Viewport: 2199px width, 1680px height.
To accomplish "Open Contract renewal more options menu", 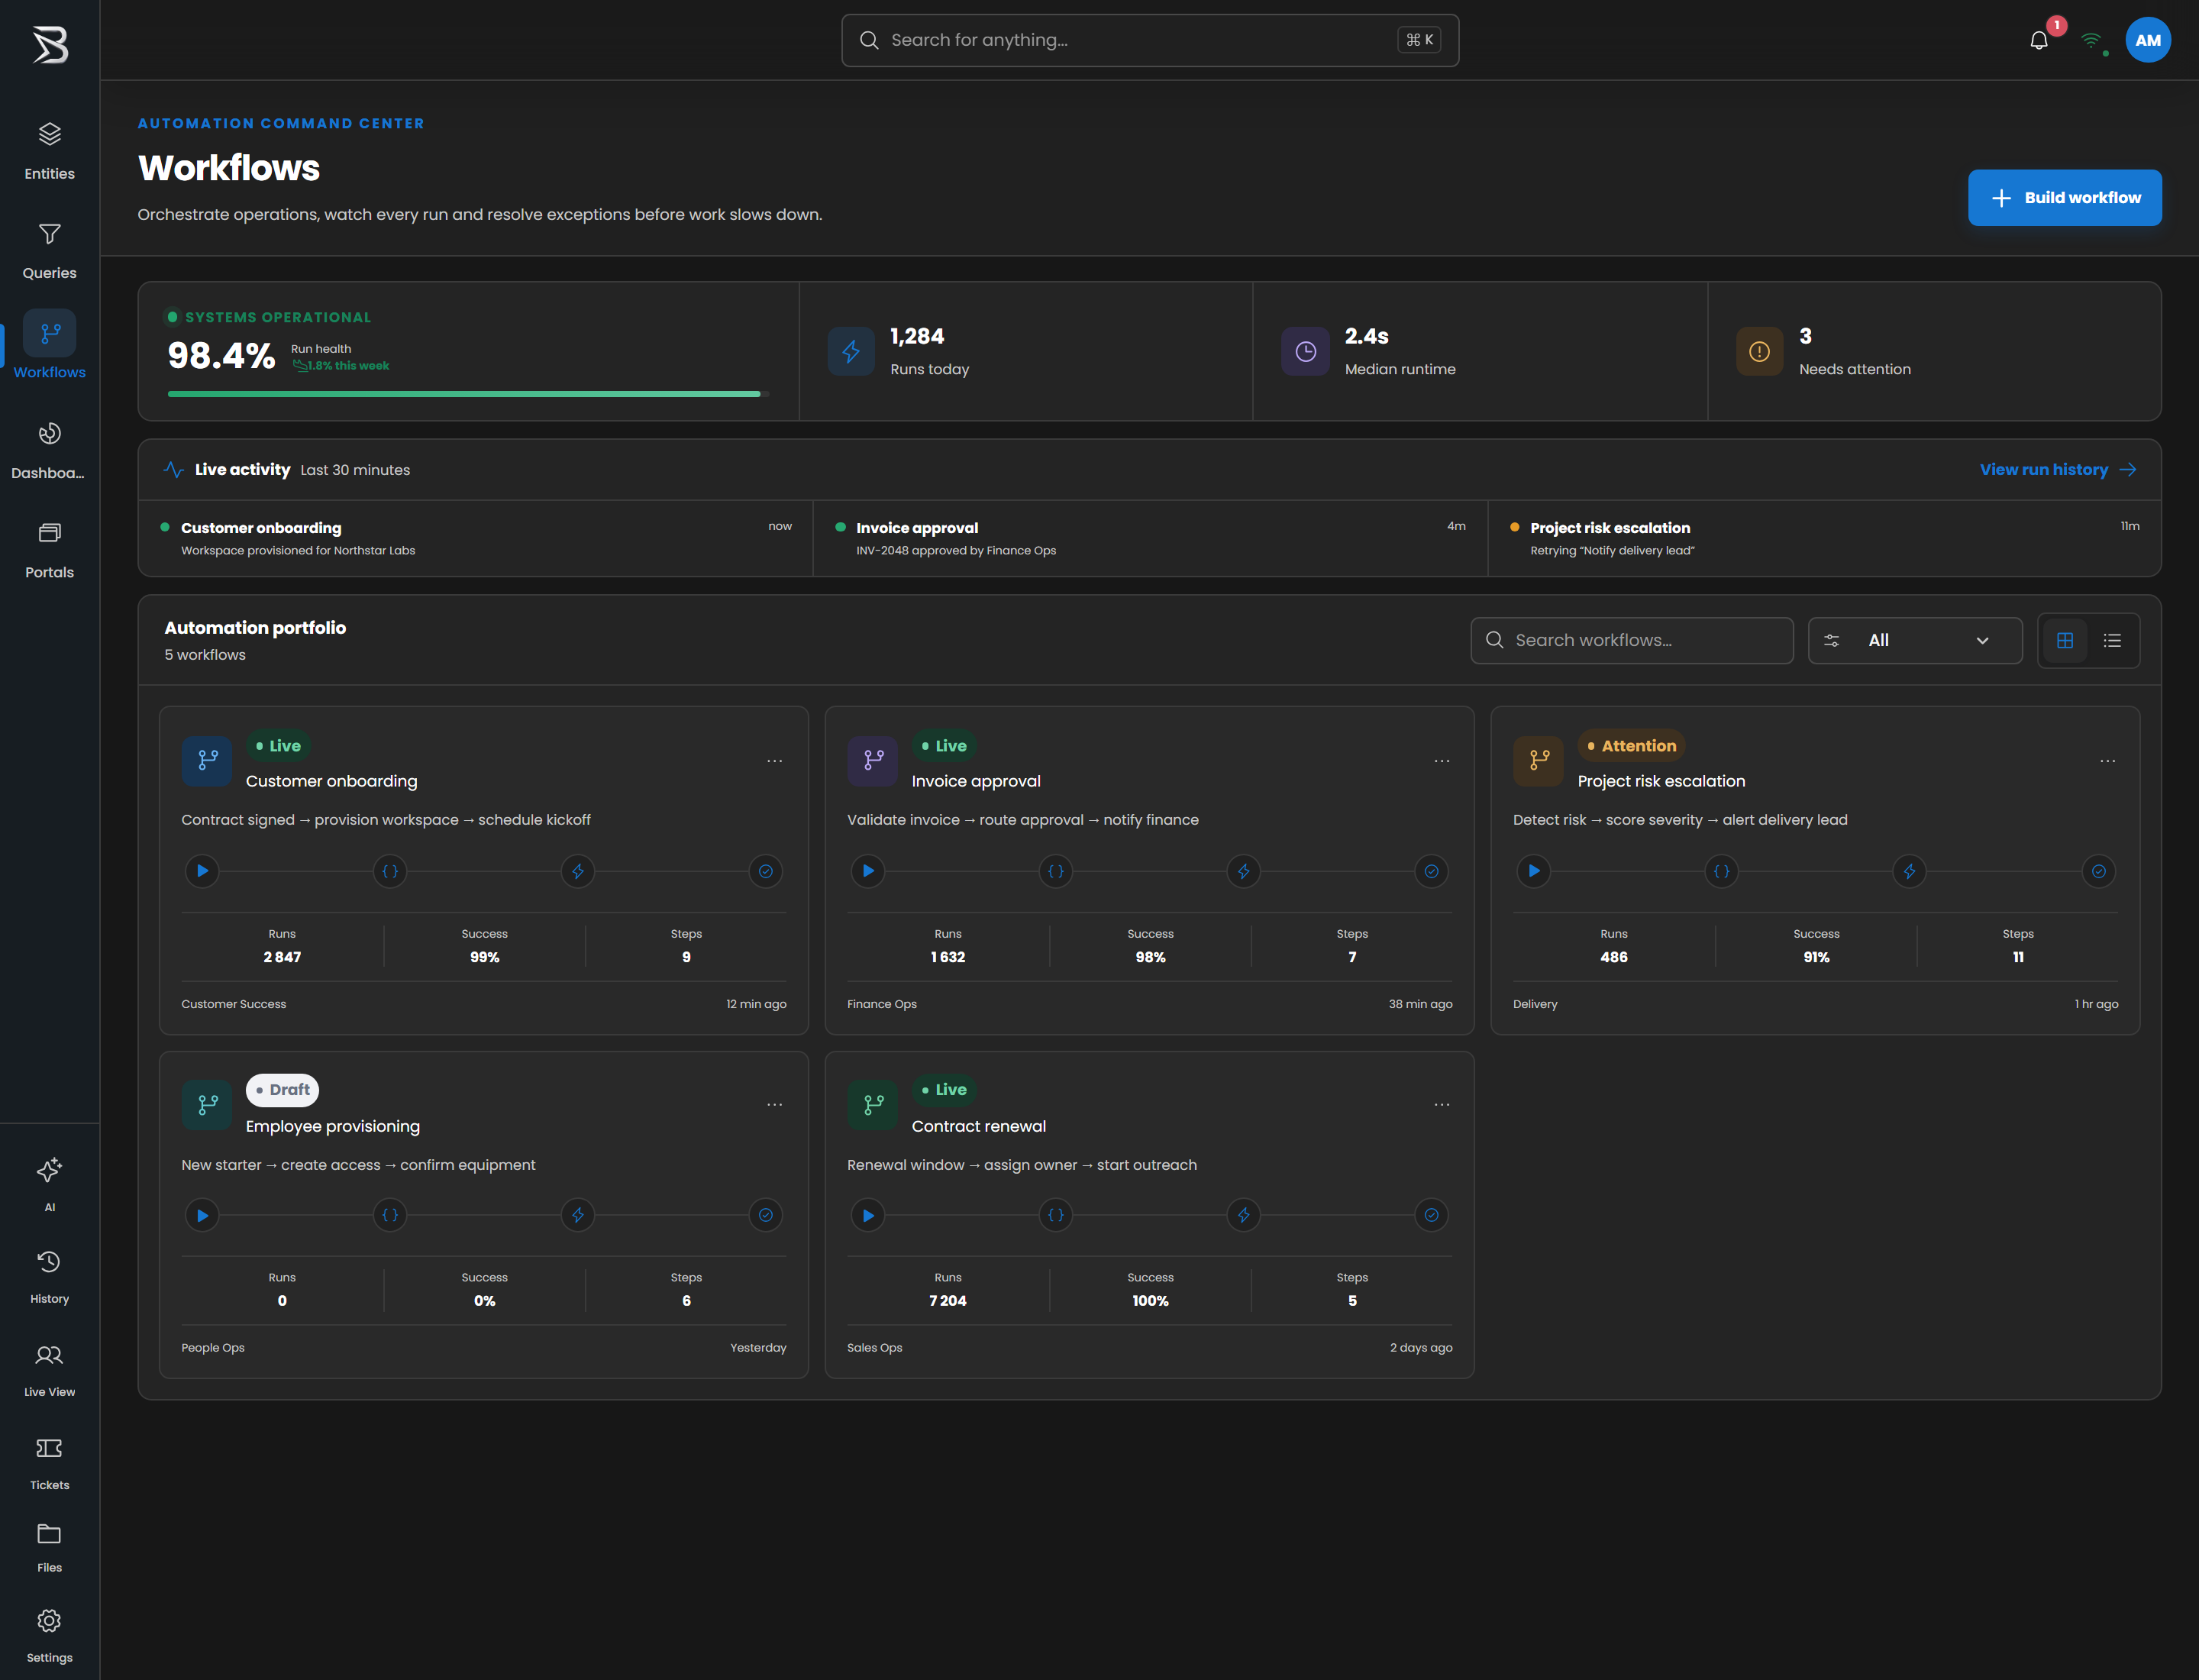I will 1441,1105.
